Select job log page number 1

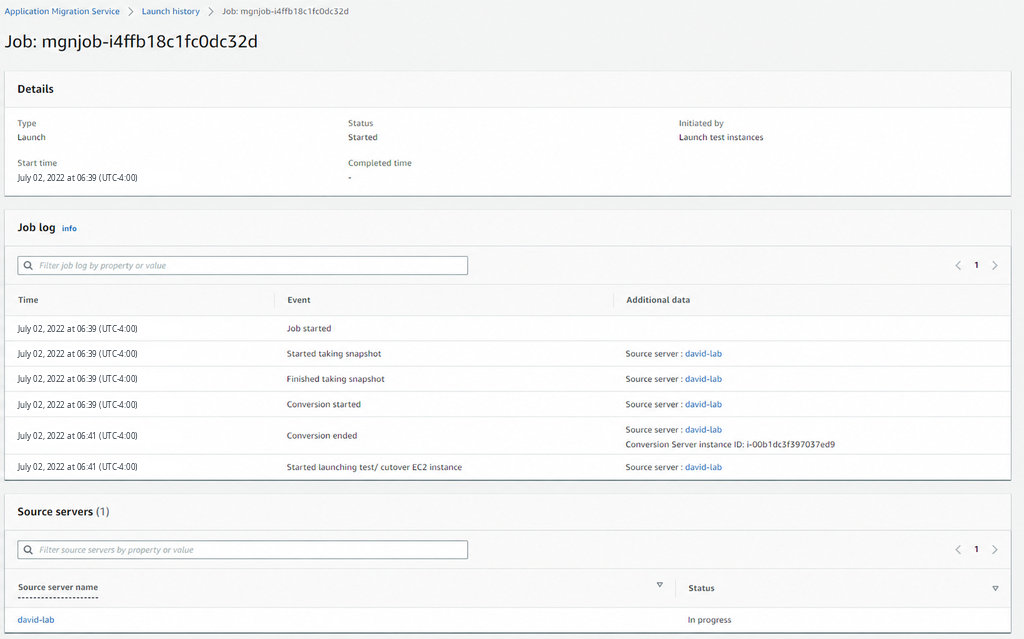(x=976, y=265)
